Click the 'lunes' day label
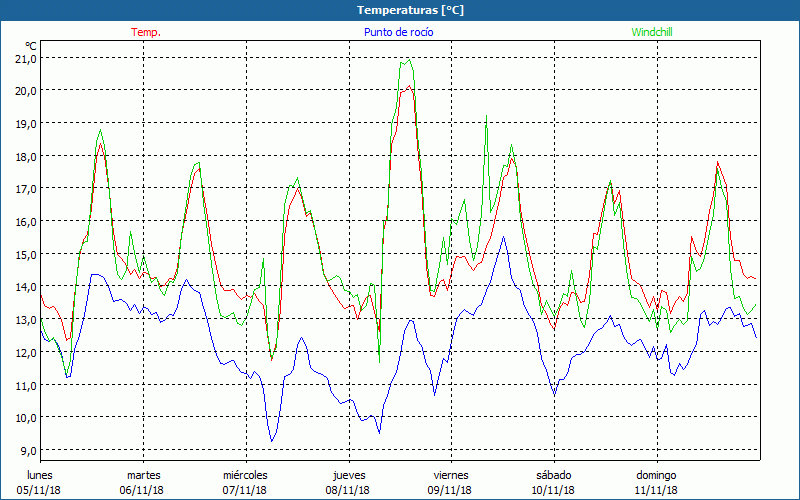Screen dimensions: 800x500 (x=40, y=475)
